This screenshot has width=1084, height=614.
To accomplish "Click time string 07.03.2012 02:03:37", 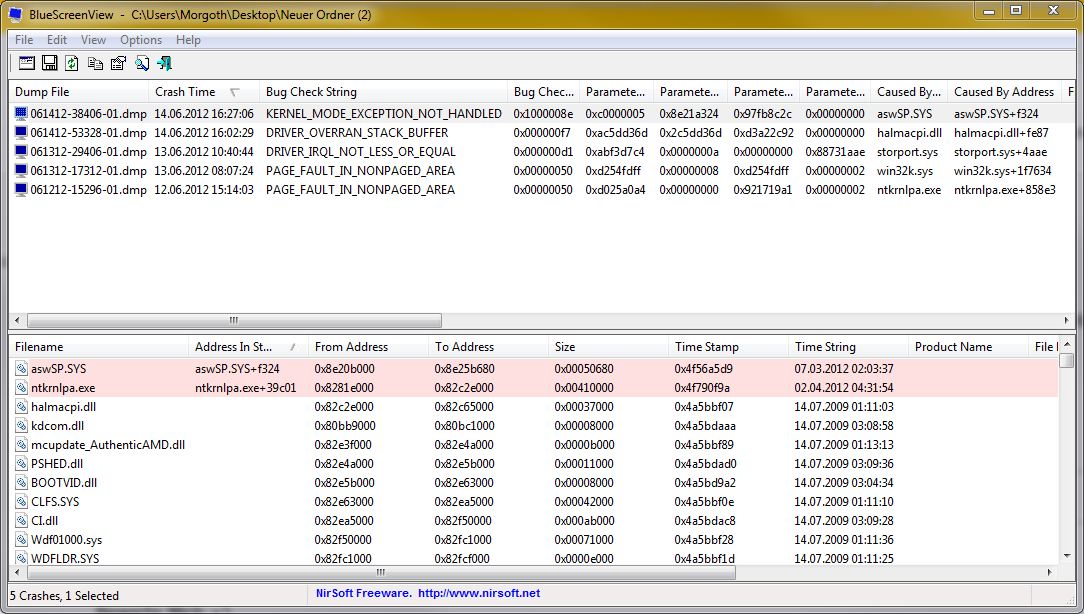I will click(843, 369).
